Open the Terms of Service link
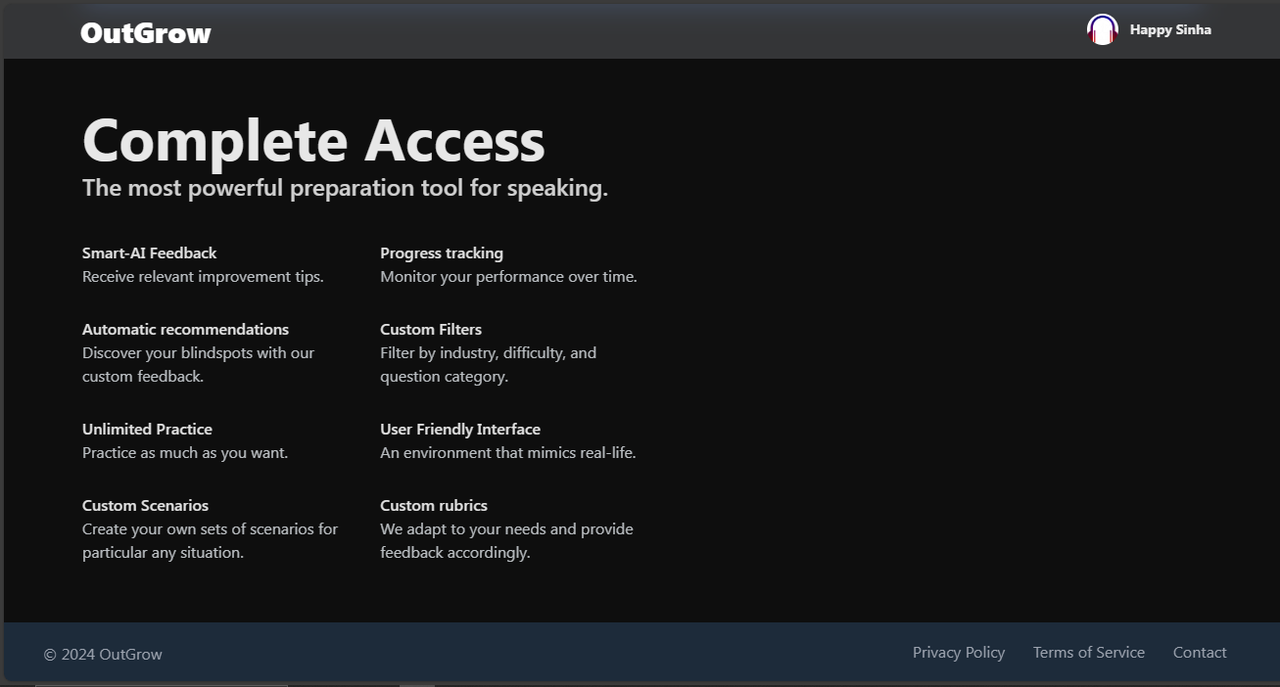Viewport: 1280px width, 687px height. (1088, 652)
